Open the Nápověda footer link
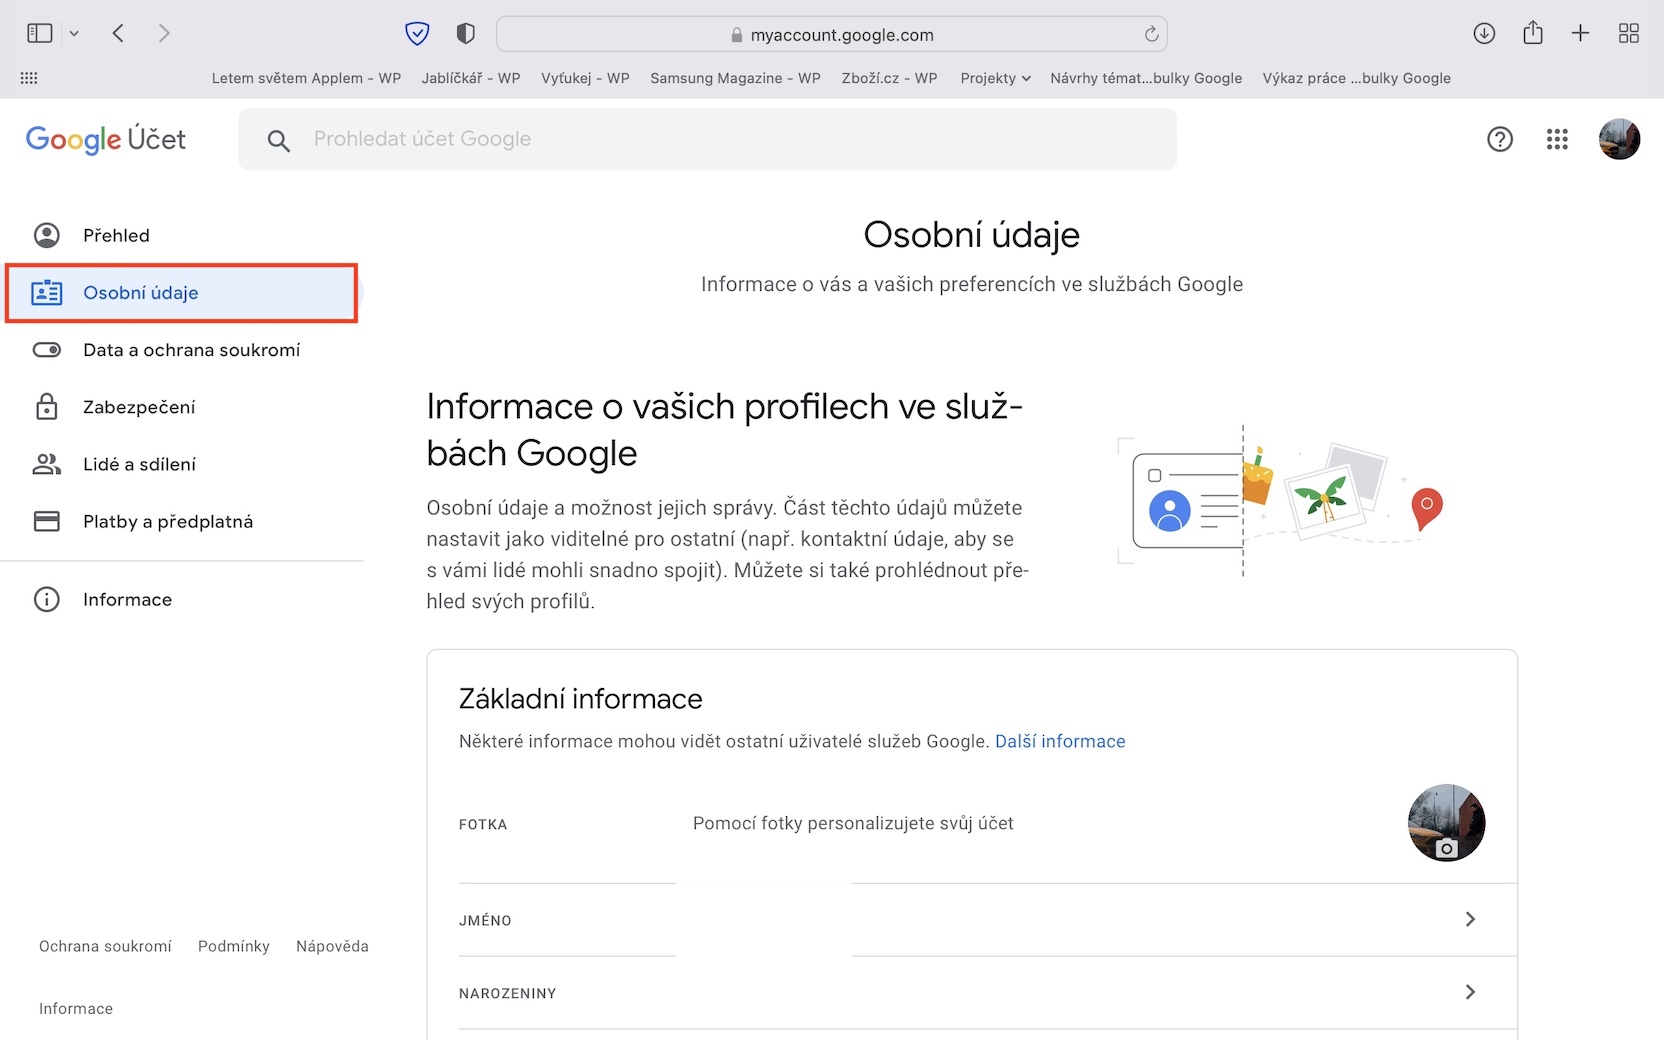The width and height of the screenshot is (1664, 1040). pyautogui.click(x=332, y=946)
